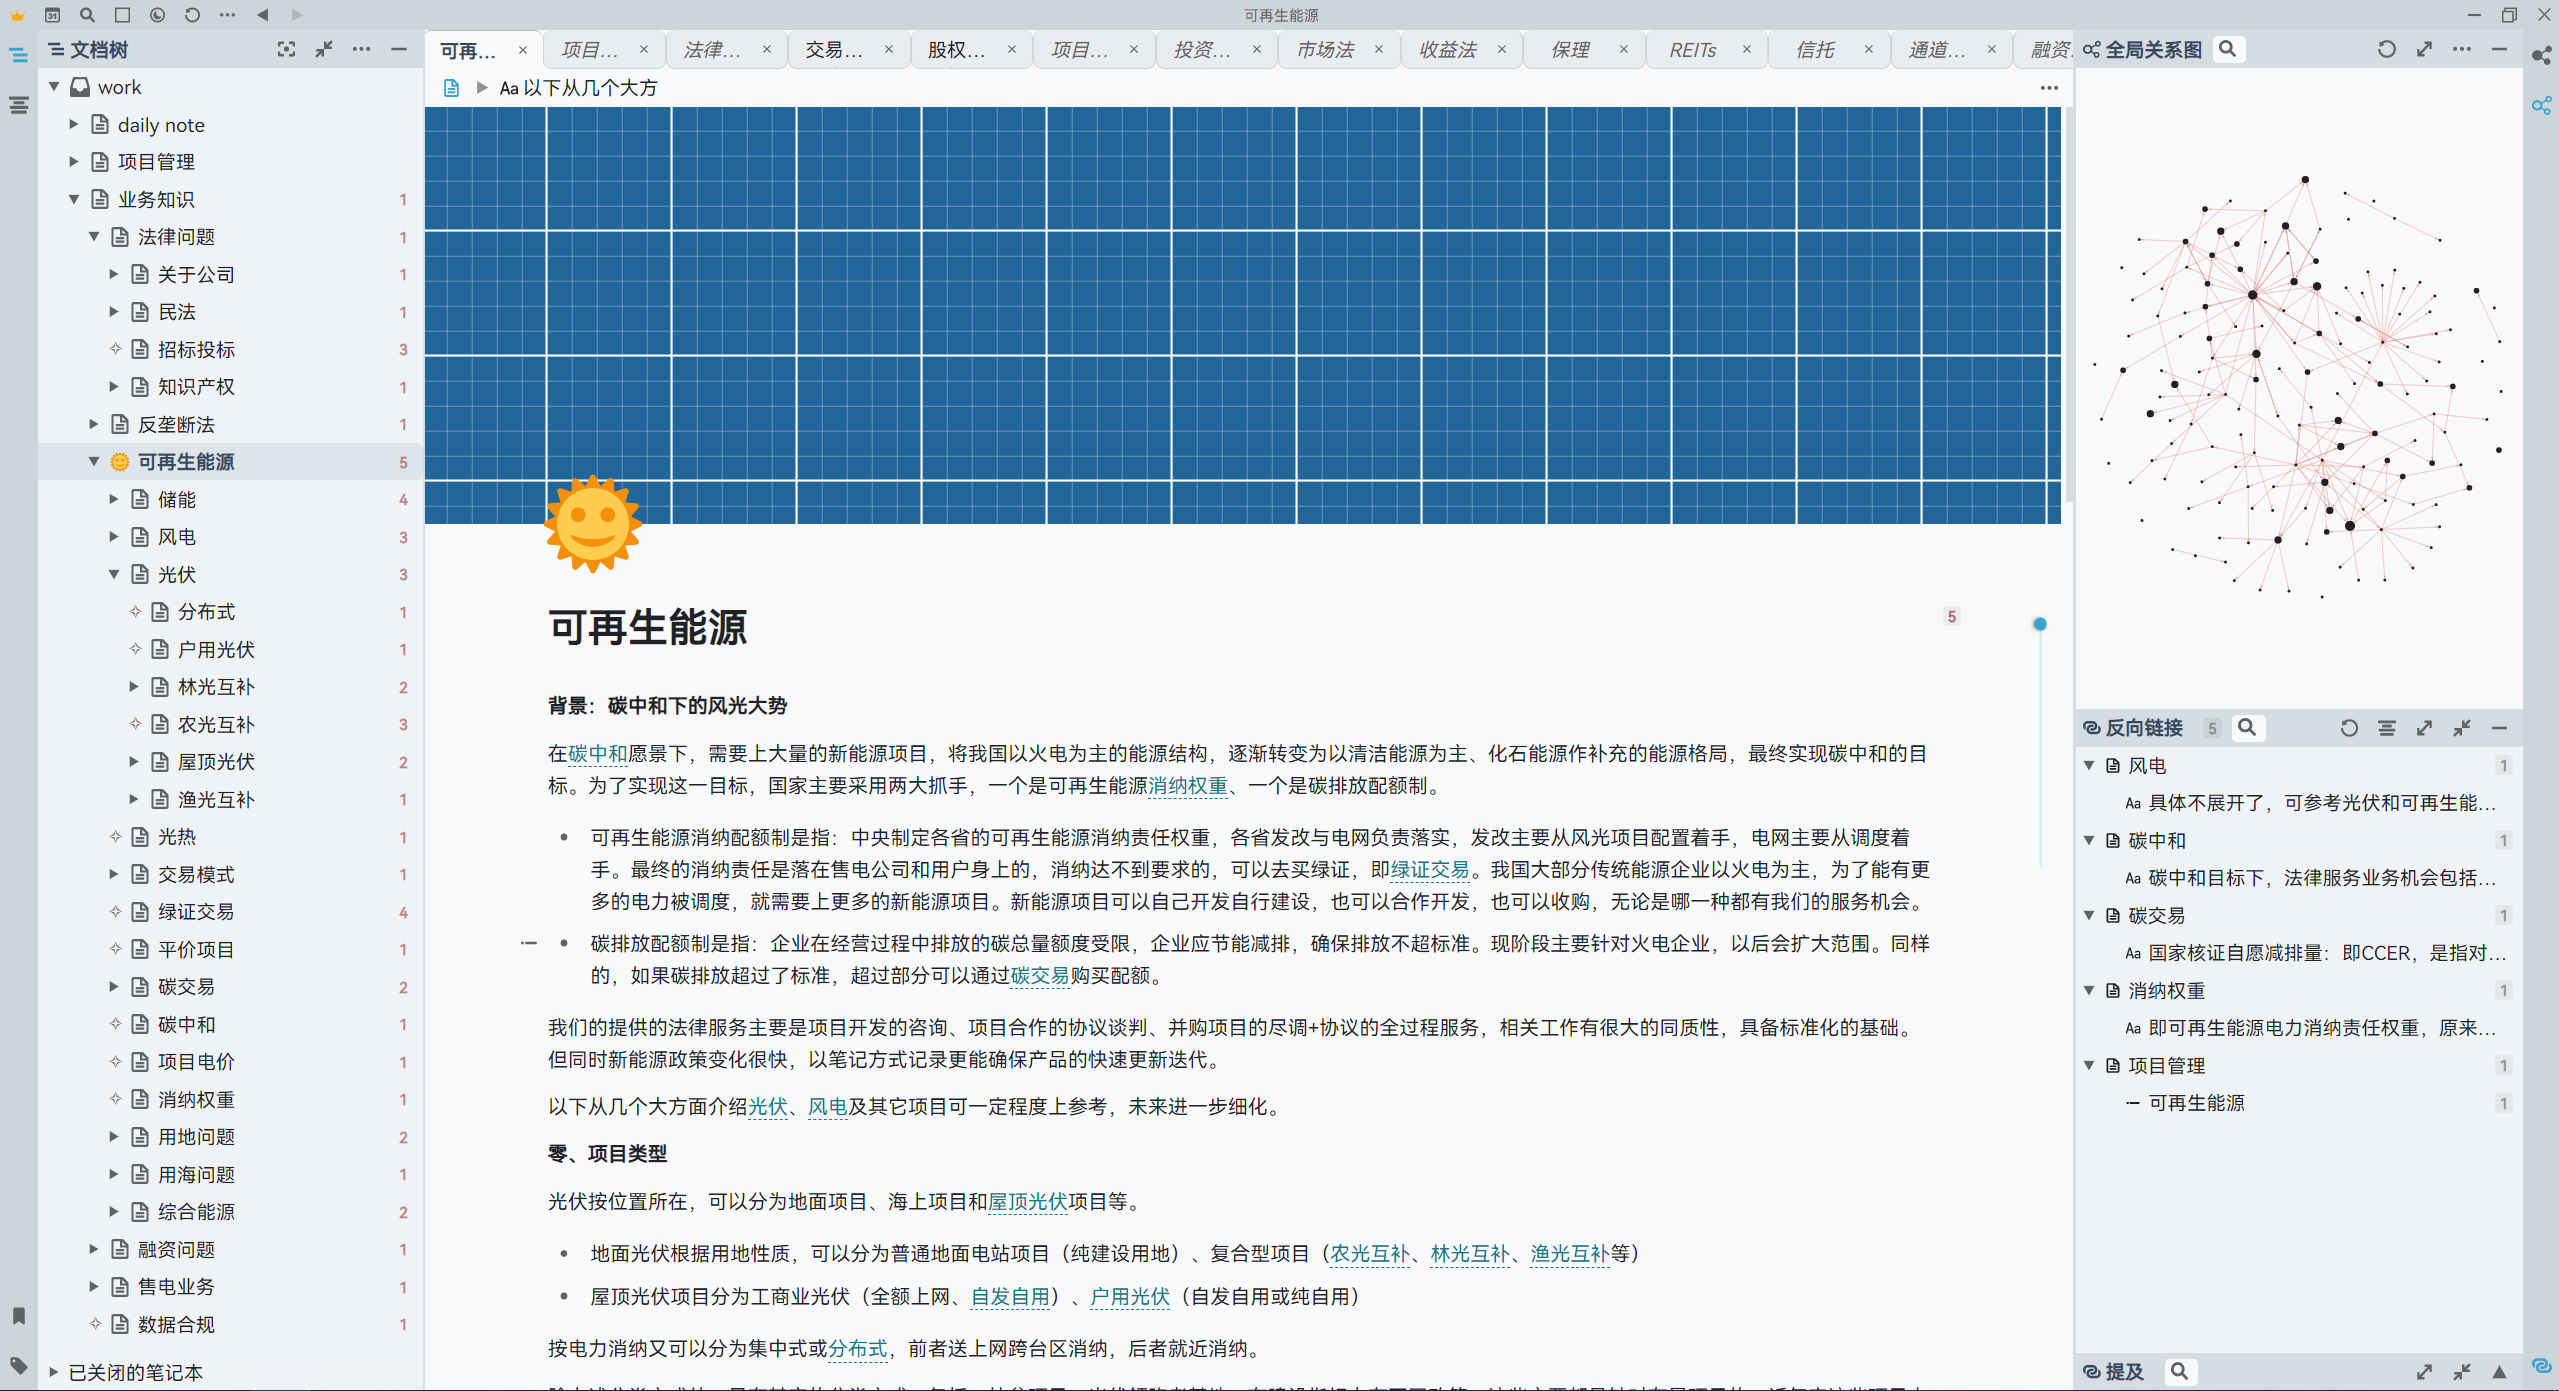This screenshot has width=2559, height=1391.
Task: Search in the mentions panel
Action: (x=2179, y=1371)
